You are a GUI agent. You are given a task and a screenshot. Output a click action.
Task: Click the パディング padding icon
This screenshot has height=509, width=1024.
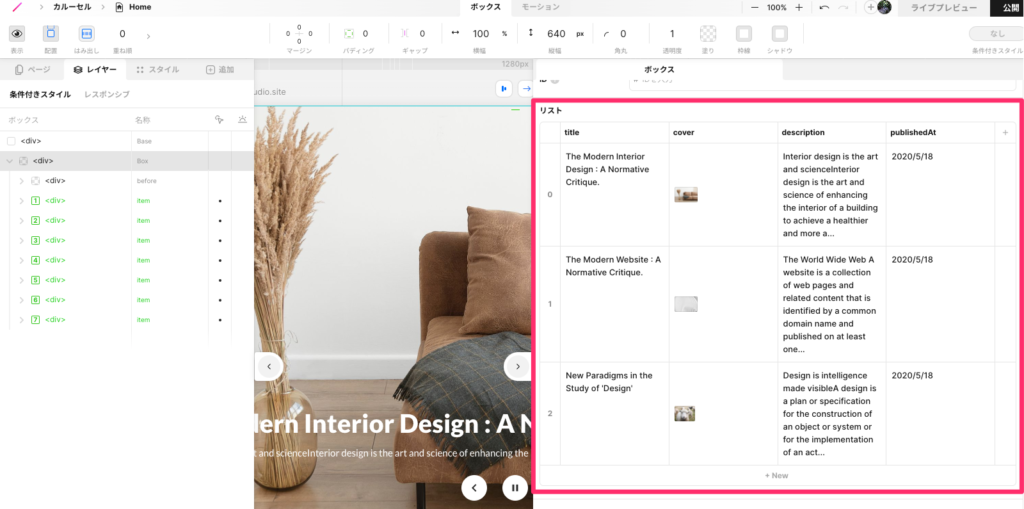click(349, 34)
